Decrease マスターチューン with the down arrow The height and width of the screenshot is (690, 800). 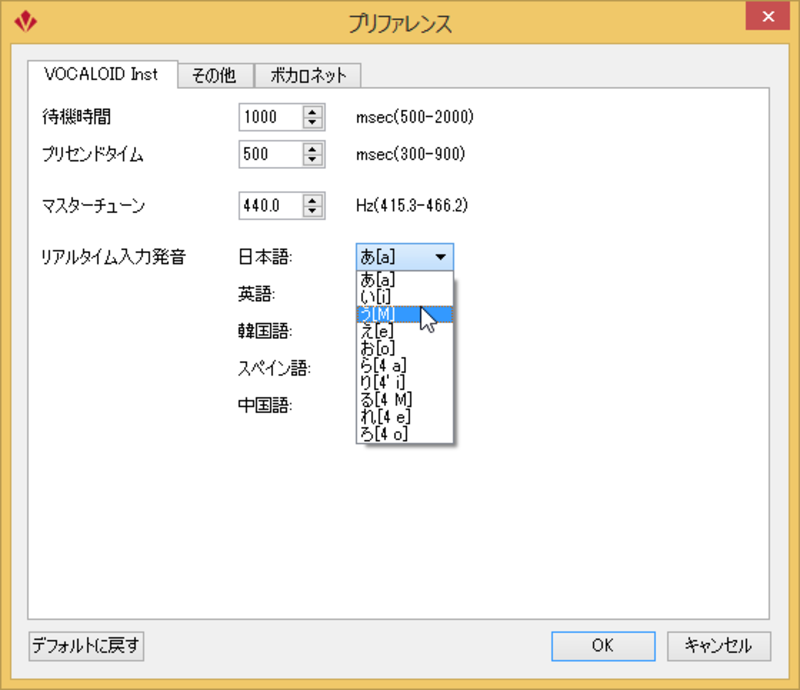(x=312, y=212)
